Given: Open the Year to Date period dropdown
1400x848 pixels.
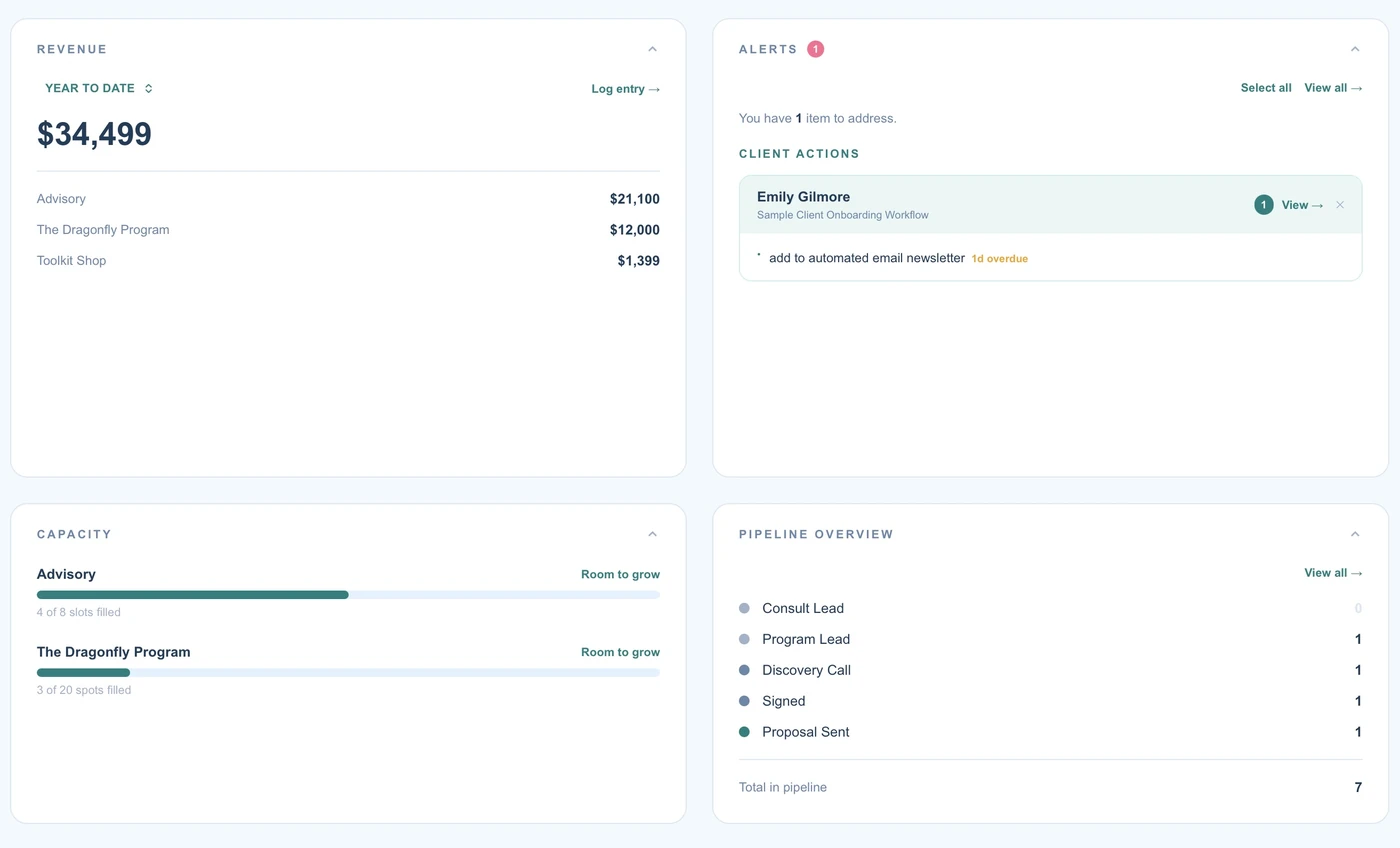Looking at the screenshot, I should [x=98, y=88].
